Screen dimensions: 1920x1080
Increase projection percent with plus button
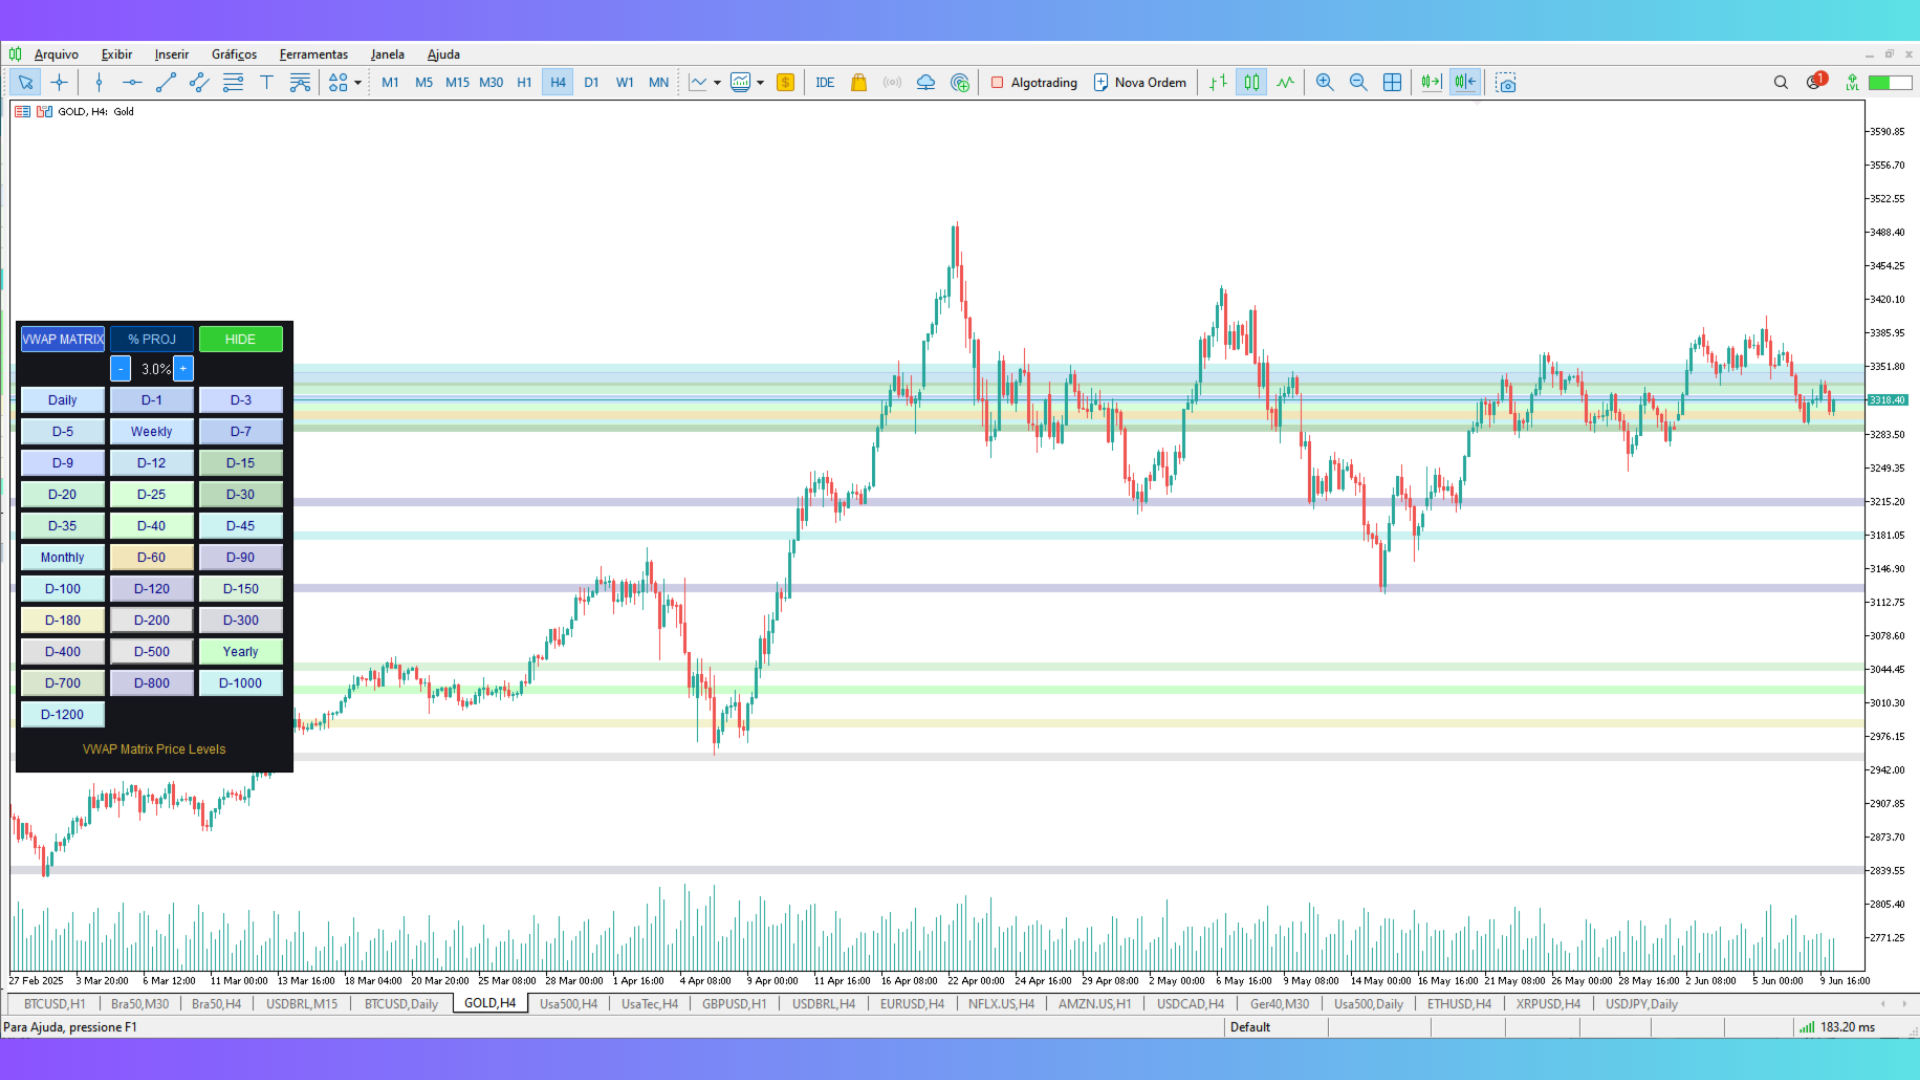tap(183, 369)
